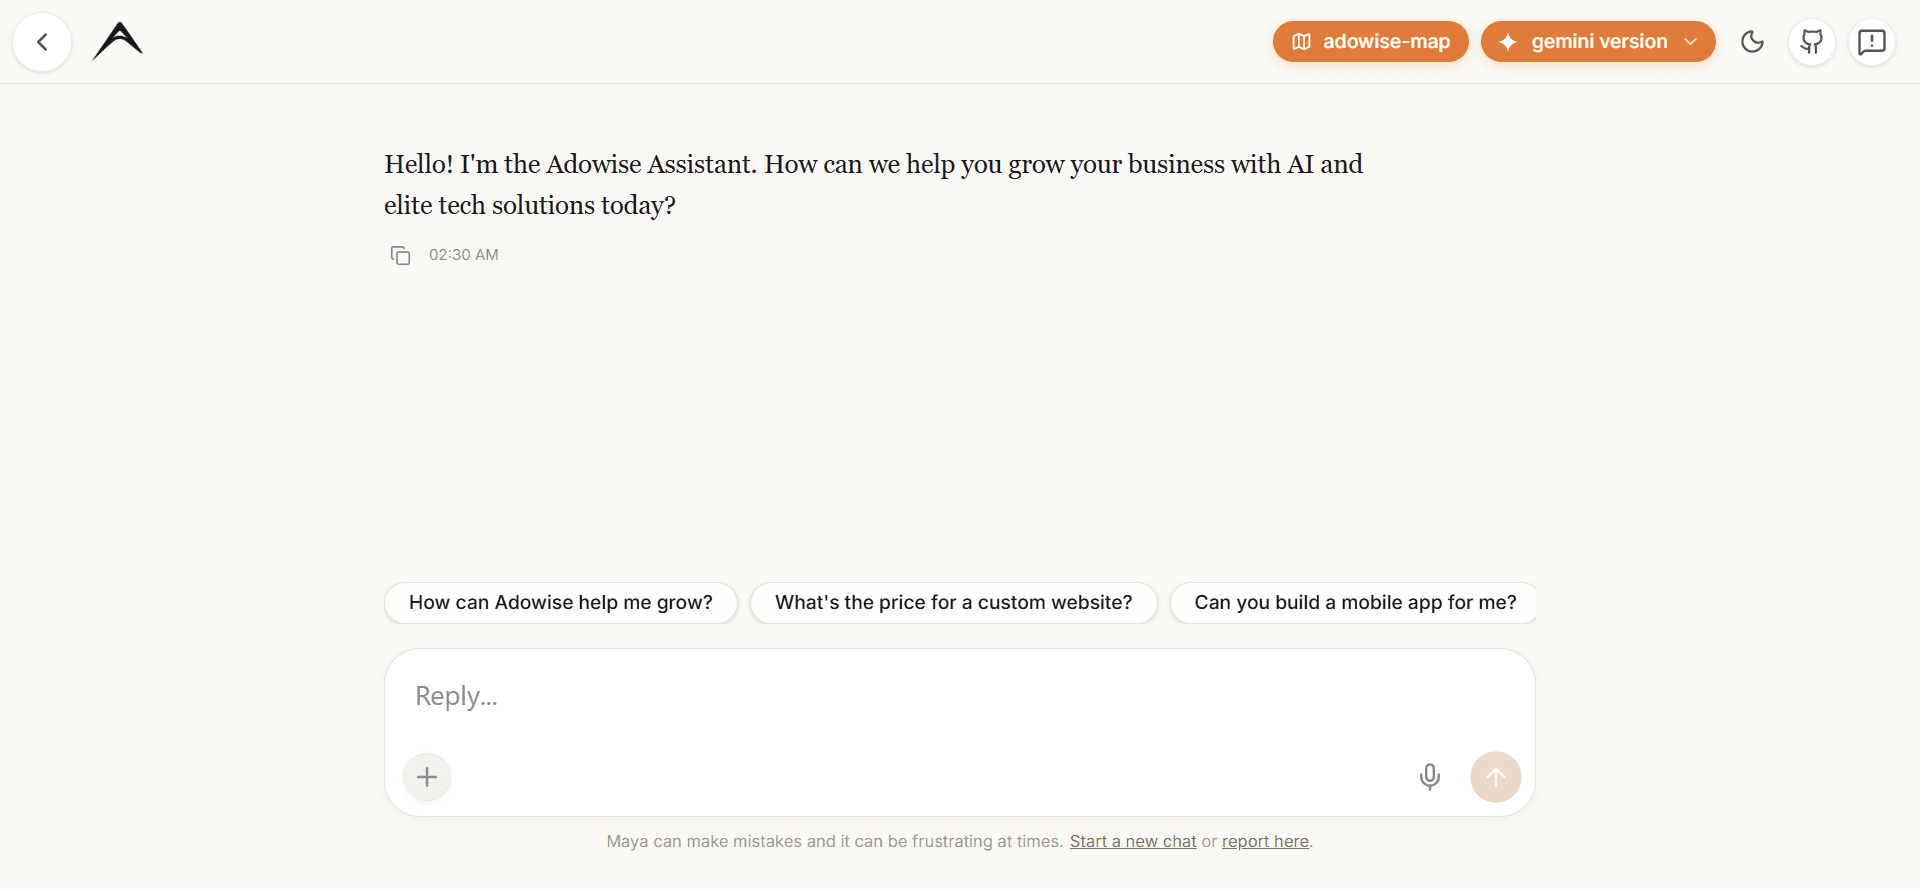Click the Adowise 'A' logo
Screen dimensions: 1920x889
pos(118,41)
